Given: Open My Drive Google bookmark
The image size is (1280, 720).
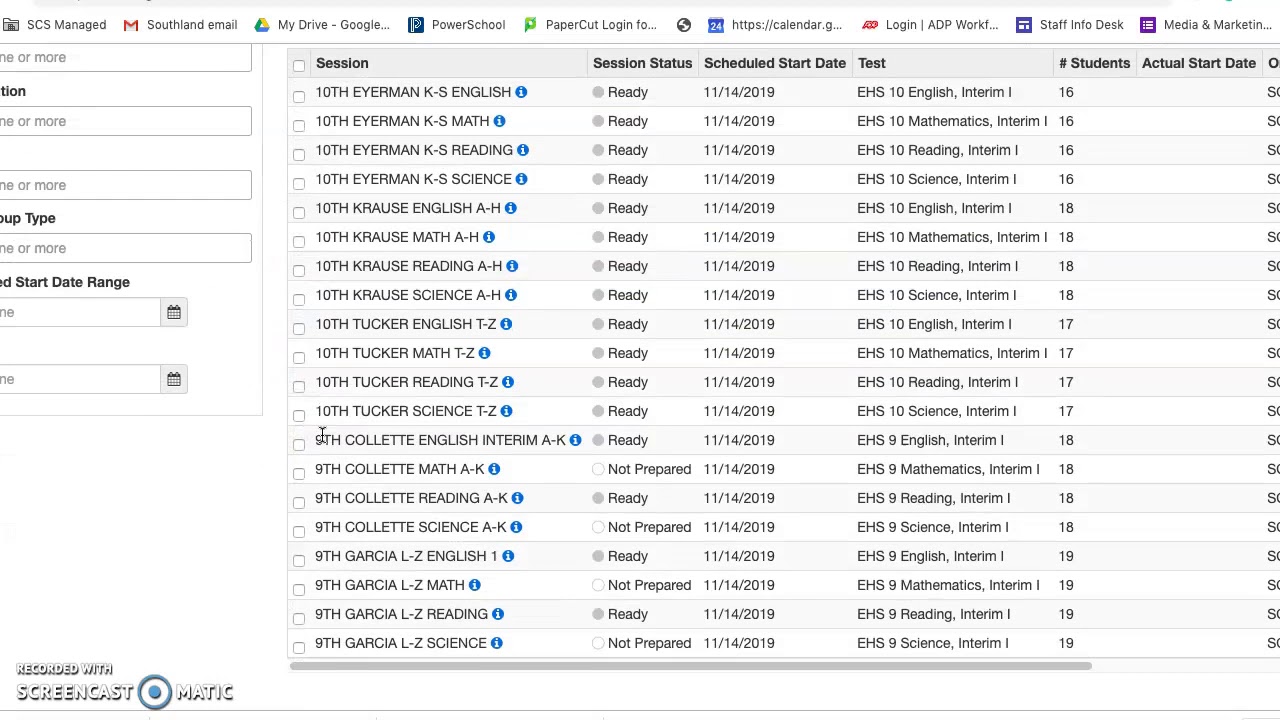Looking at the screenshot, I should point(321,24).
